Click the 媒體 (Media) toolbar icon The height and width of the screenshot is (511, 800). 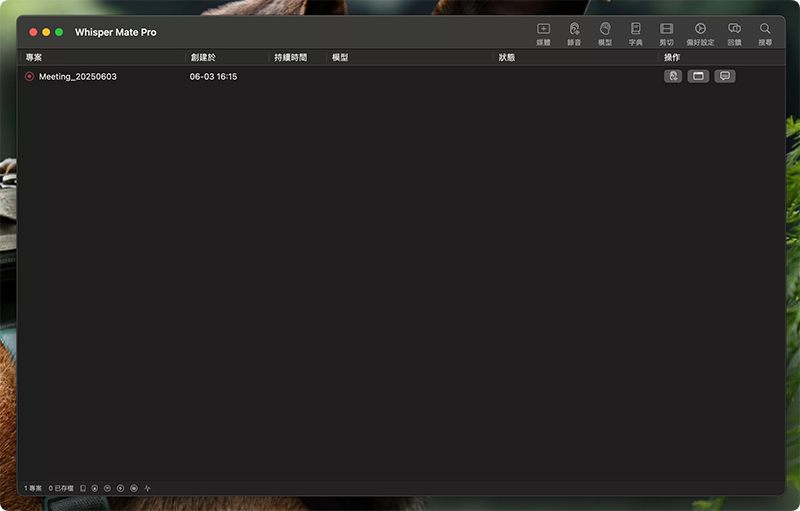543,30
